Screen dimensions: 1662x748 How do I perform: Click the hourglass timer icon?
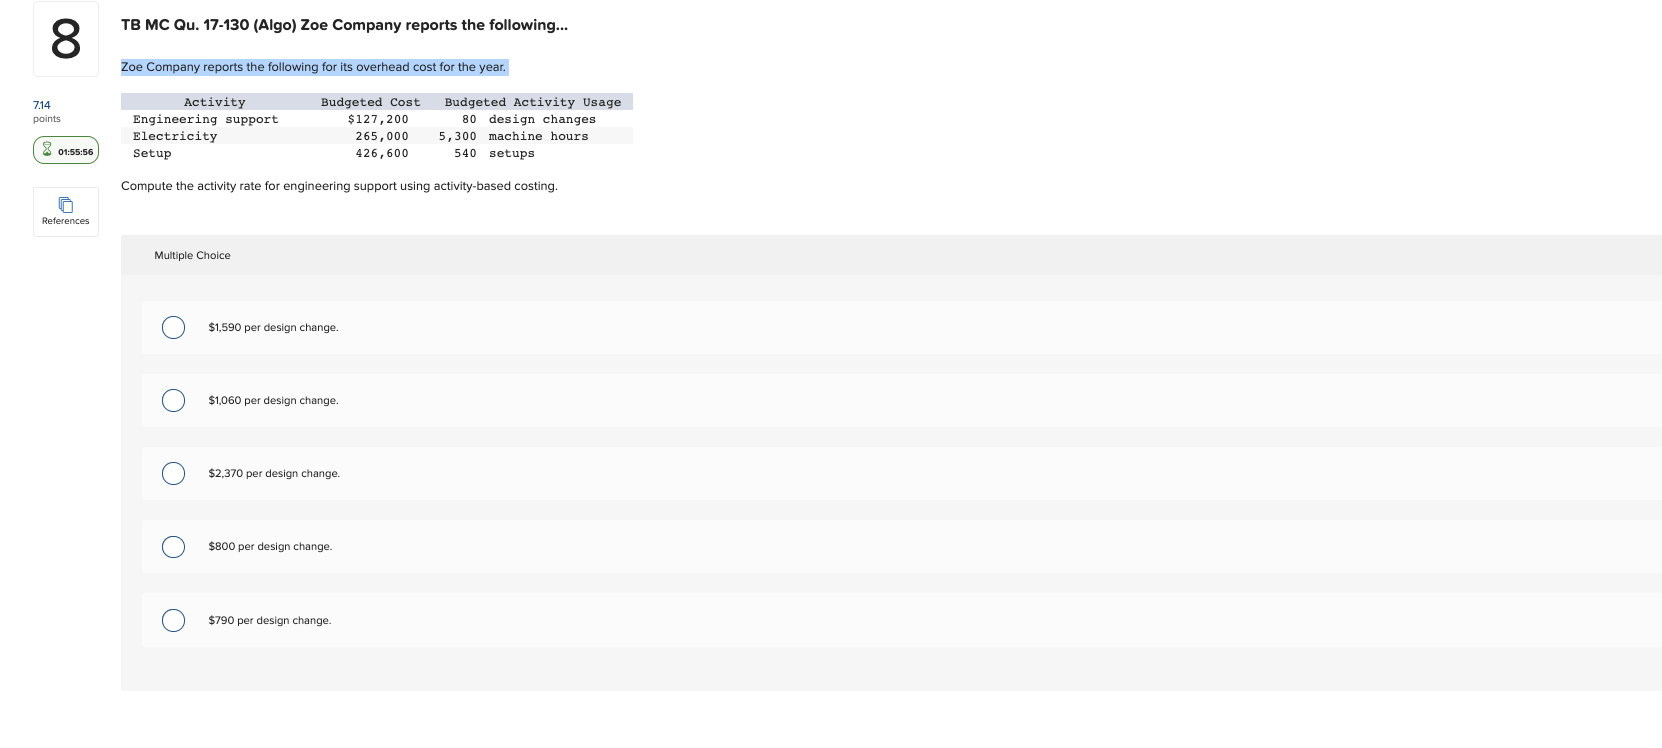coord(46,150)
